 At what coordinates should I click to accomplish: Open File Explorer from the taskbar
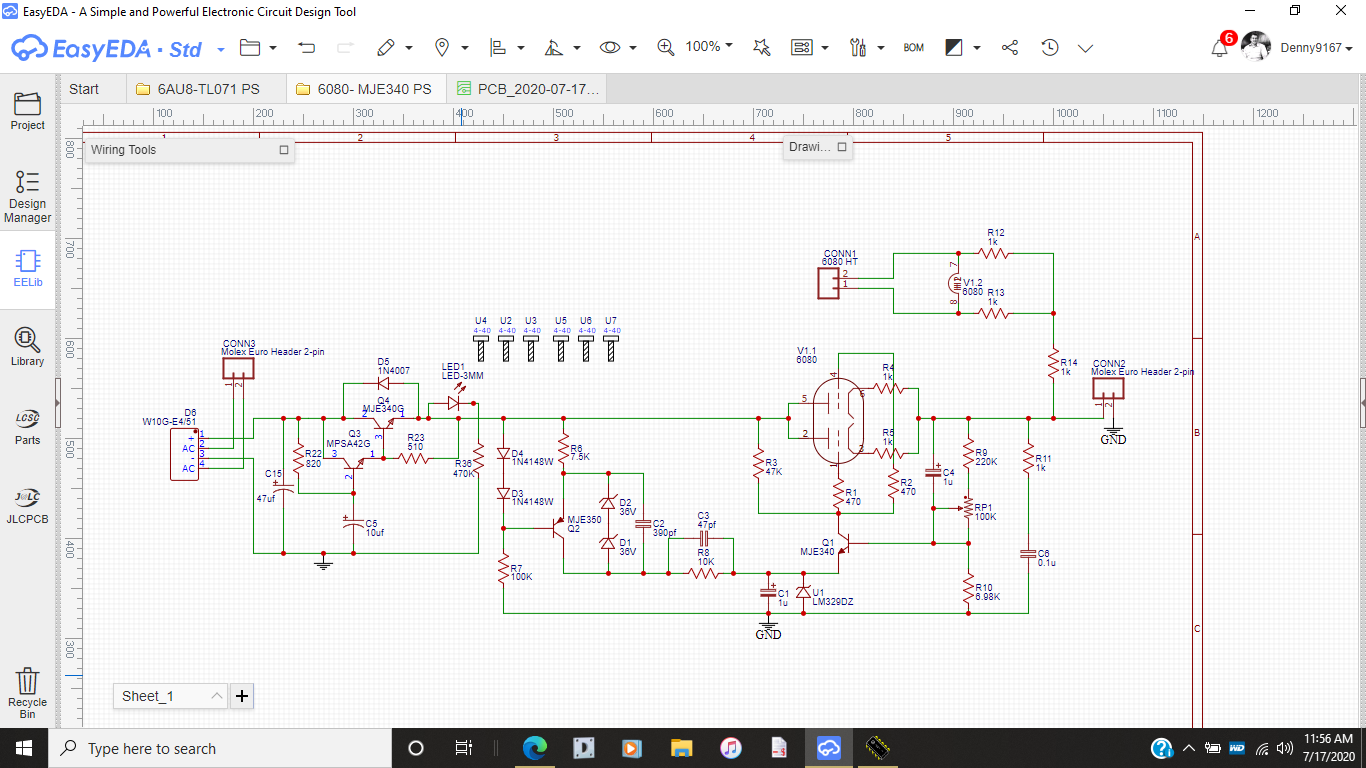click(682, 748)
